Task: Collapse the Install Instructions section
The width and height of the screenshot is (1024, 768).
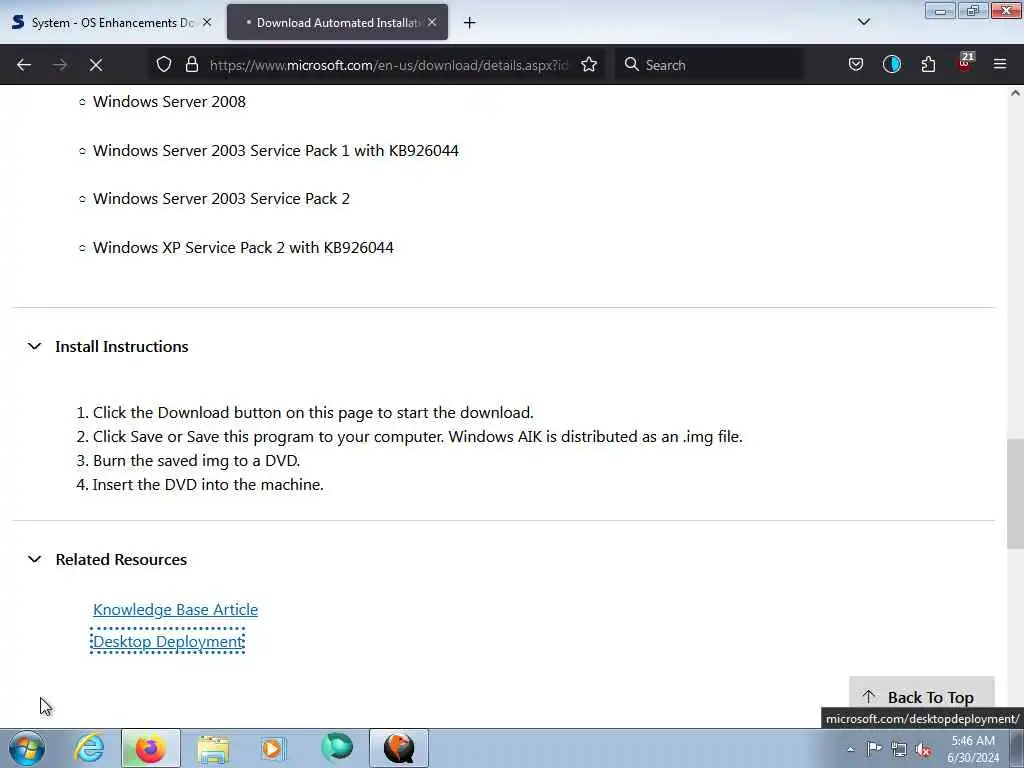Action: click(35, 346)
